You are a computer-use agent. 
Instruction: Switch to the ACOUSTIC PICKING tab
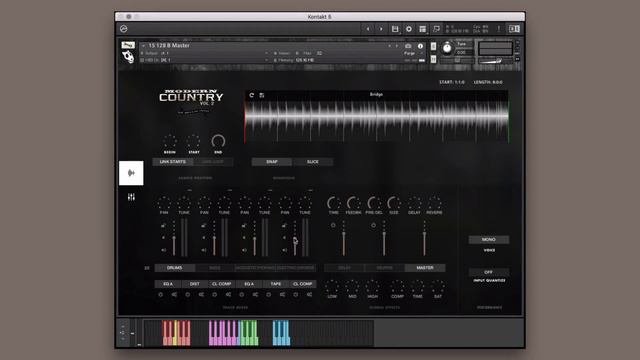coord(255,268)
